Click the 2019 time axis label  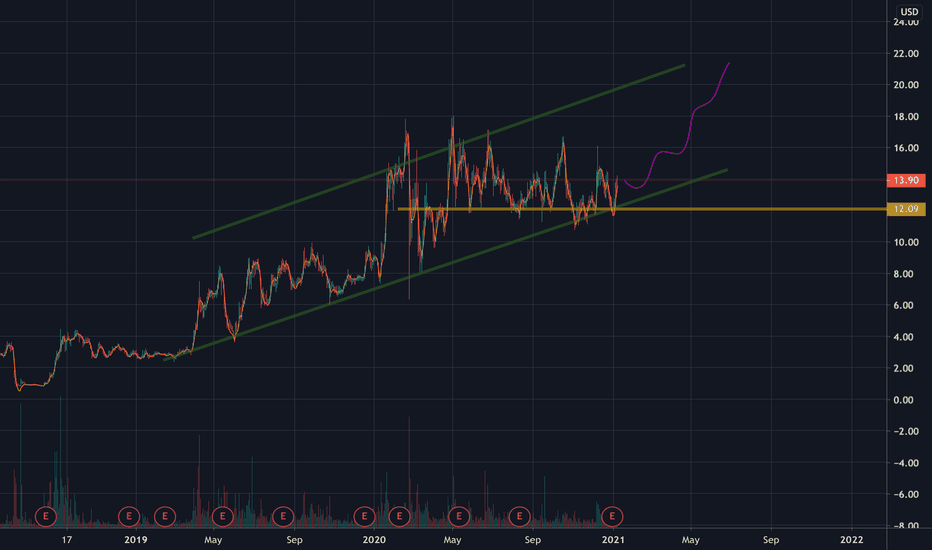(x=136, y=540)
